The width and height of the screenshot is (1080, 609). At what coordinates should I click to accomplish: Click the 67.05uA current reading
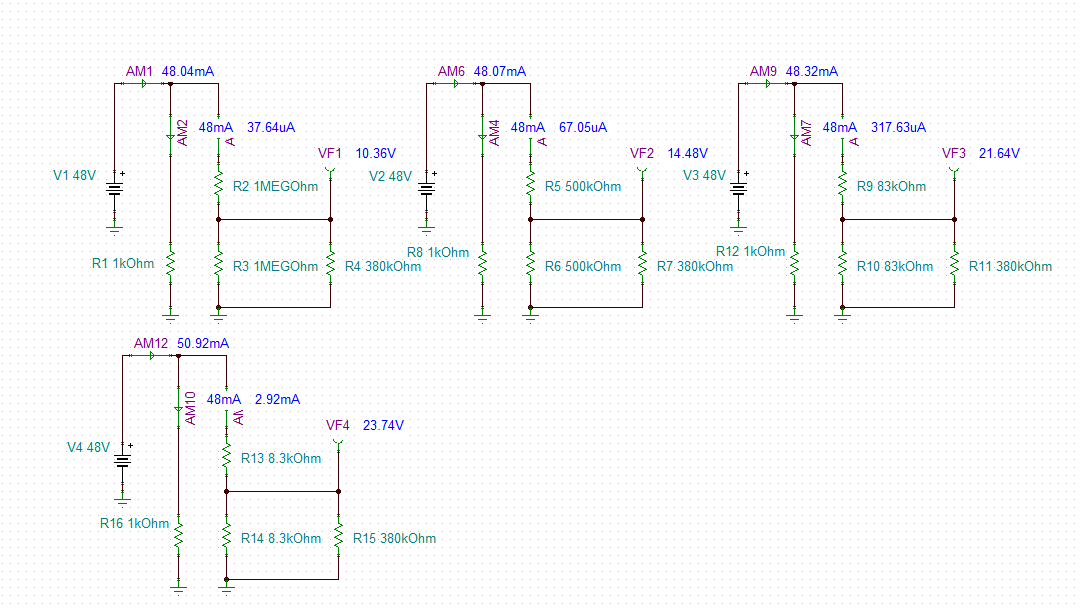point(583,127)
